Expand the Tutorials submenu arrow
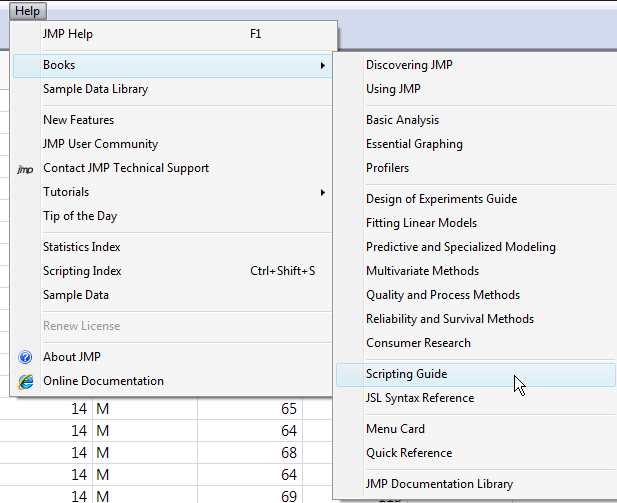617x503 pixels. tap(322, 192)
